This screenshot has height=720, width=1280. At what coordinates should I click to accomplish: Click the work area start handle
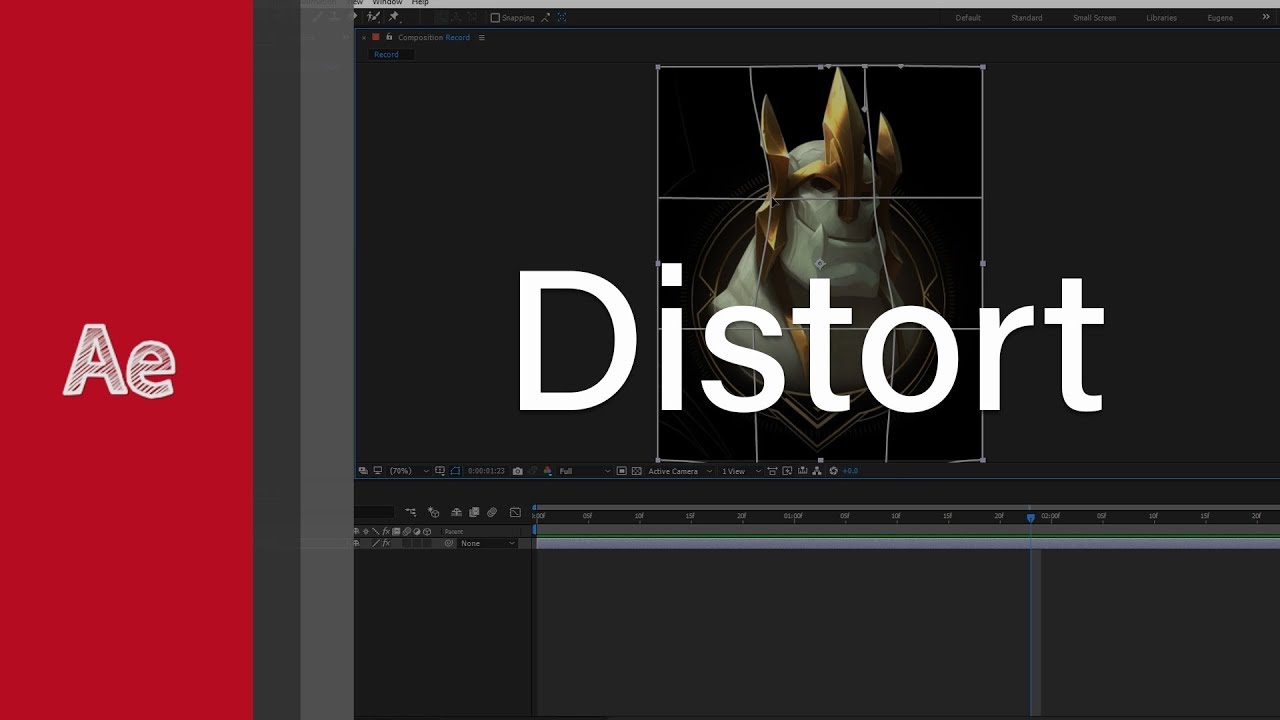(535, 531)
